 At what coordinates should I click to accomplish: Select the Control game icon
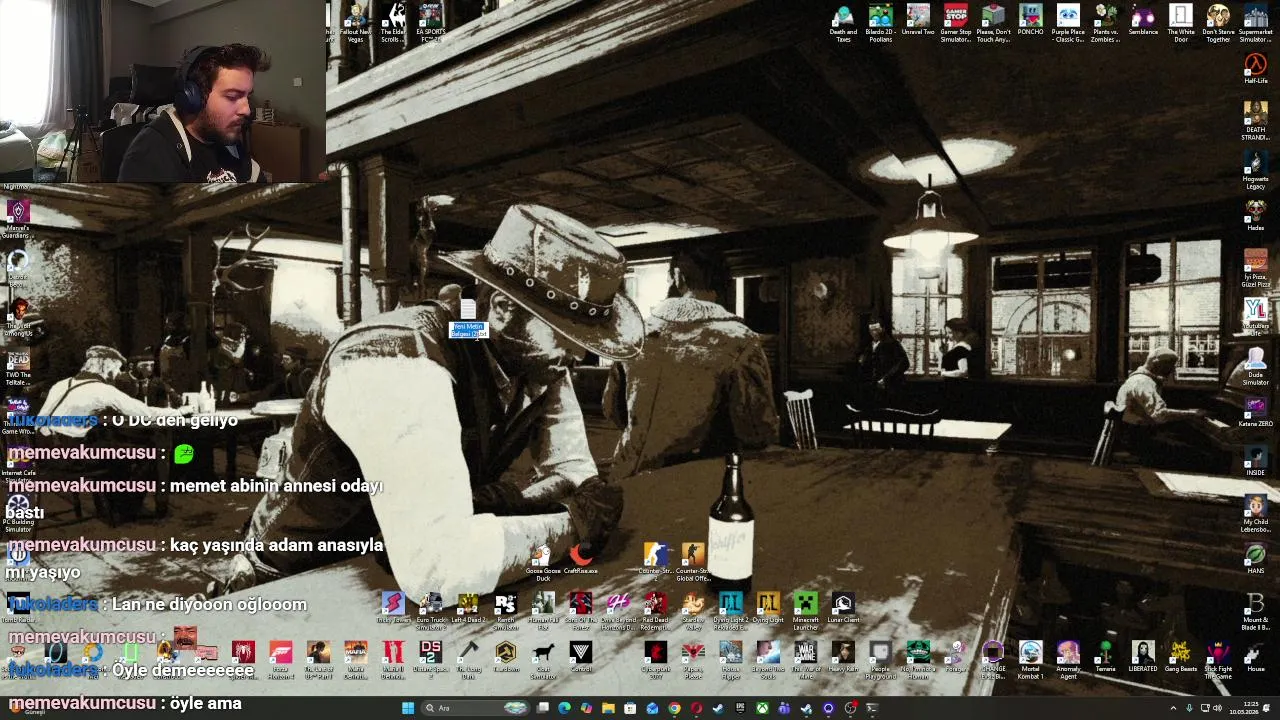pos(580,657)
